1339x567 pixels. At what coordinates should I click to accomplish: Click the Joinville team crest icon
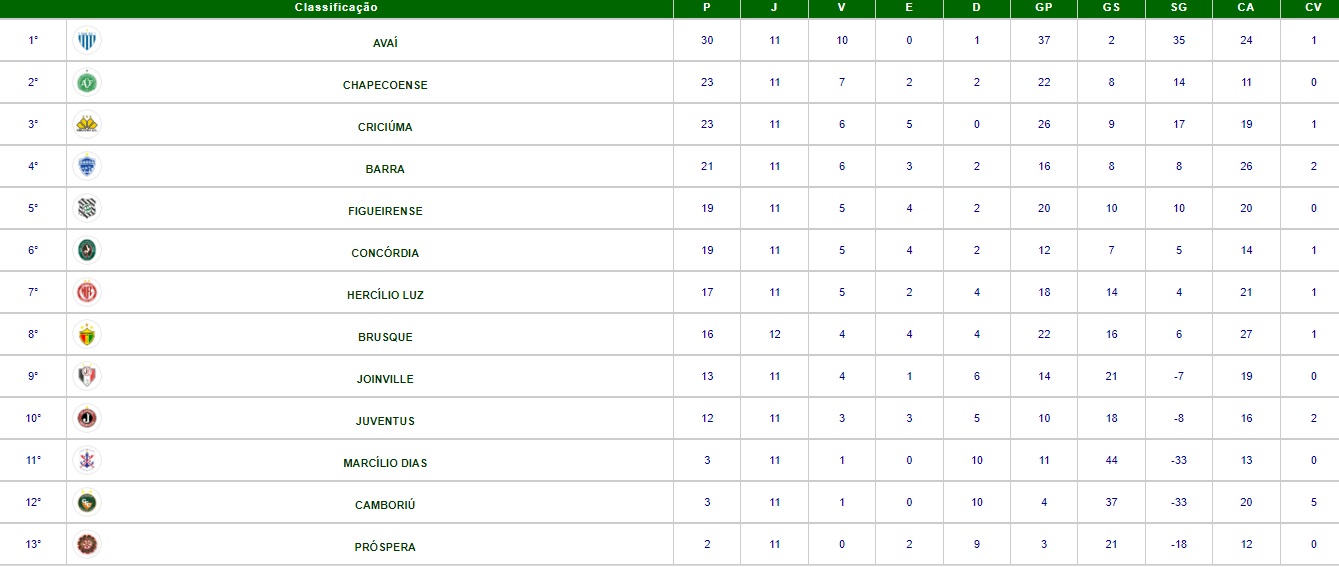(x=88, y=376)
